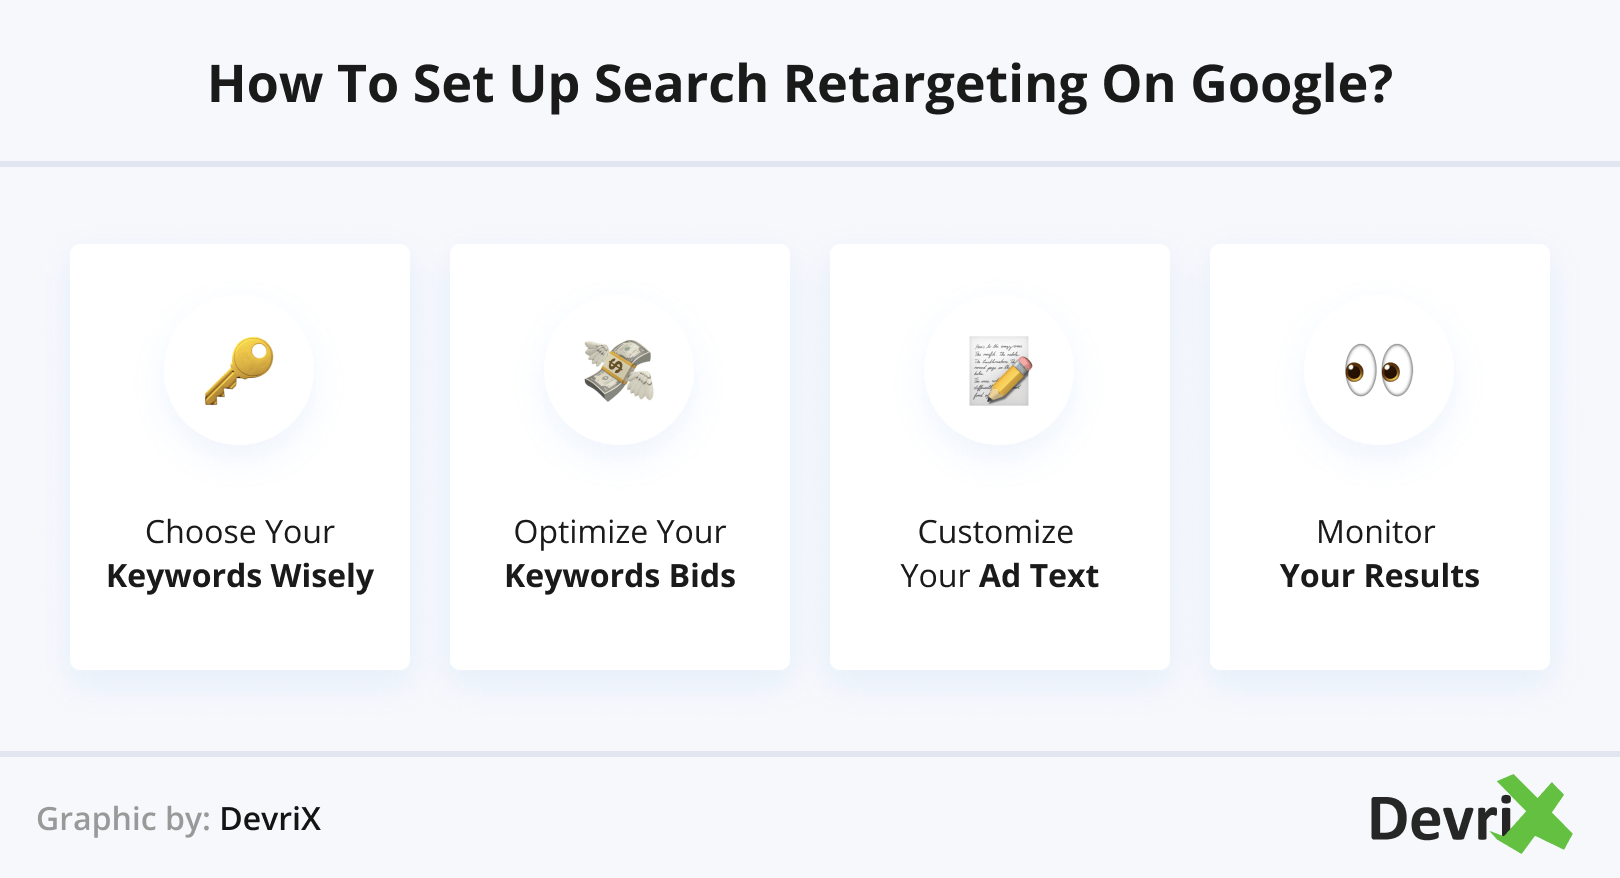Click the flying money with wings icon
Image resolution: width=1620 pixels, height=878 pixels.
(x=619, y=370)
